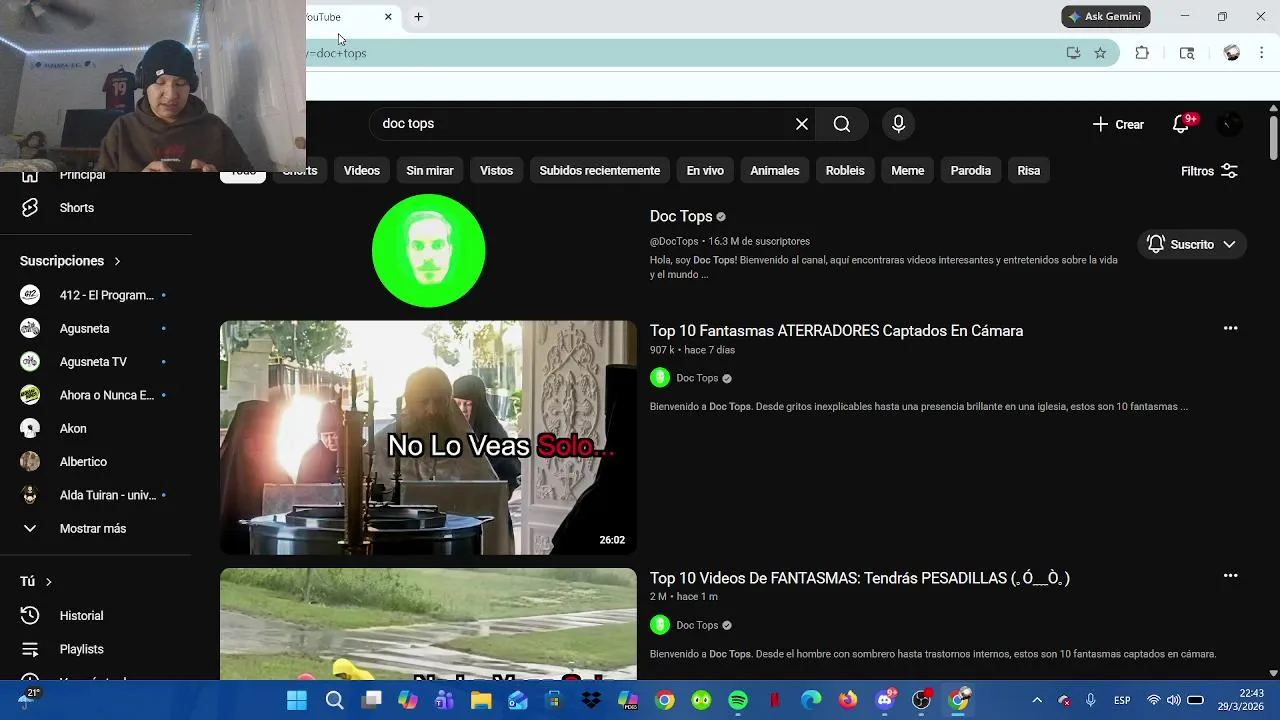Viewport: 1280px width, 720px height.
Task: Select the Robleis filter chip
Action: click(x=845, y=171)
